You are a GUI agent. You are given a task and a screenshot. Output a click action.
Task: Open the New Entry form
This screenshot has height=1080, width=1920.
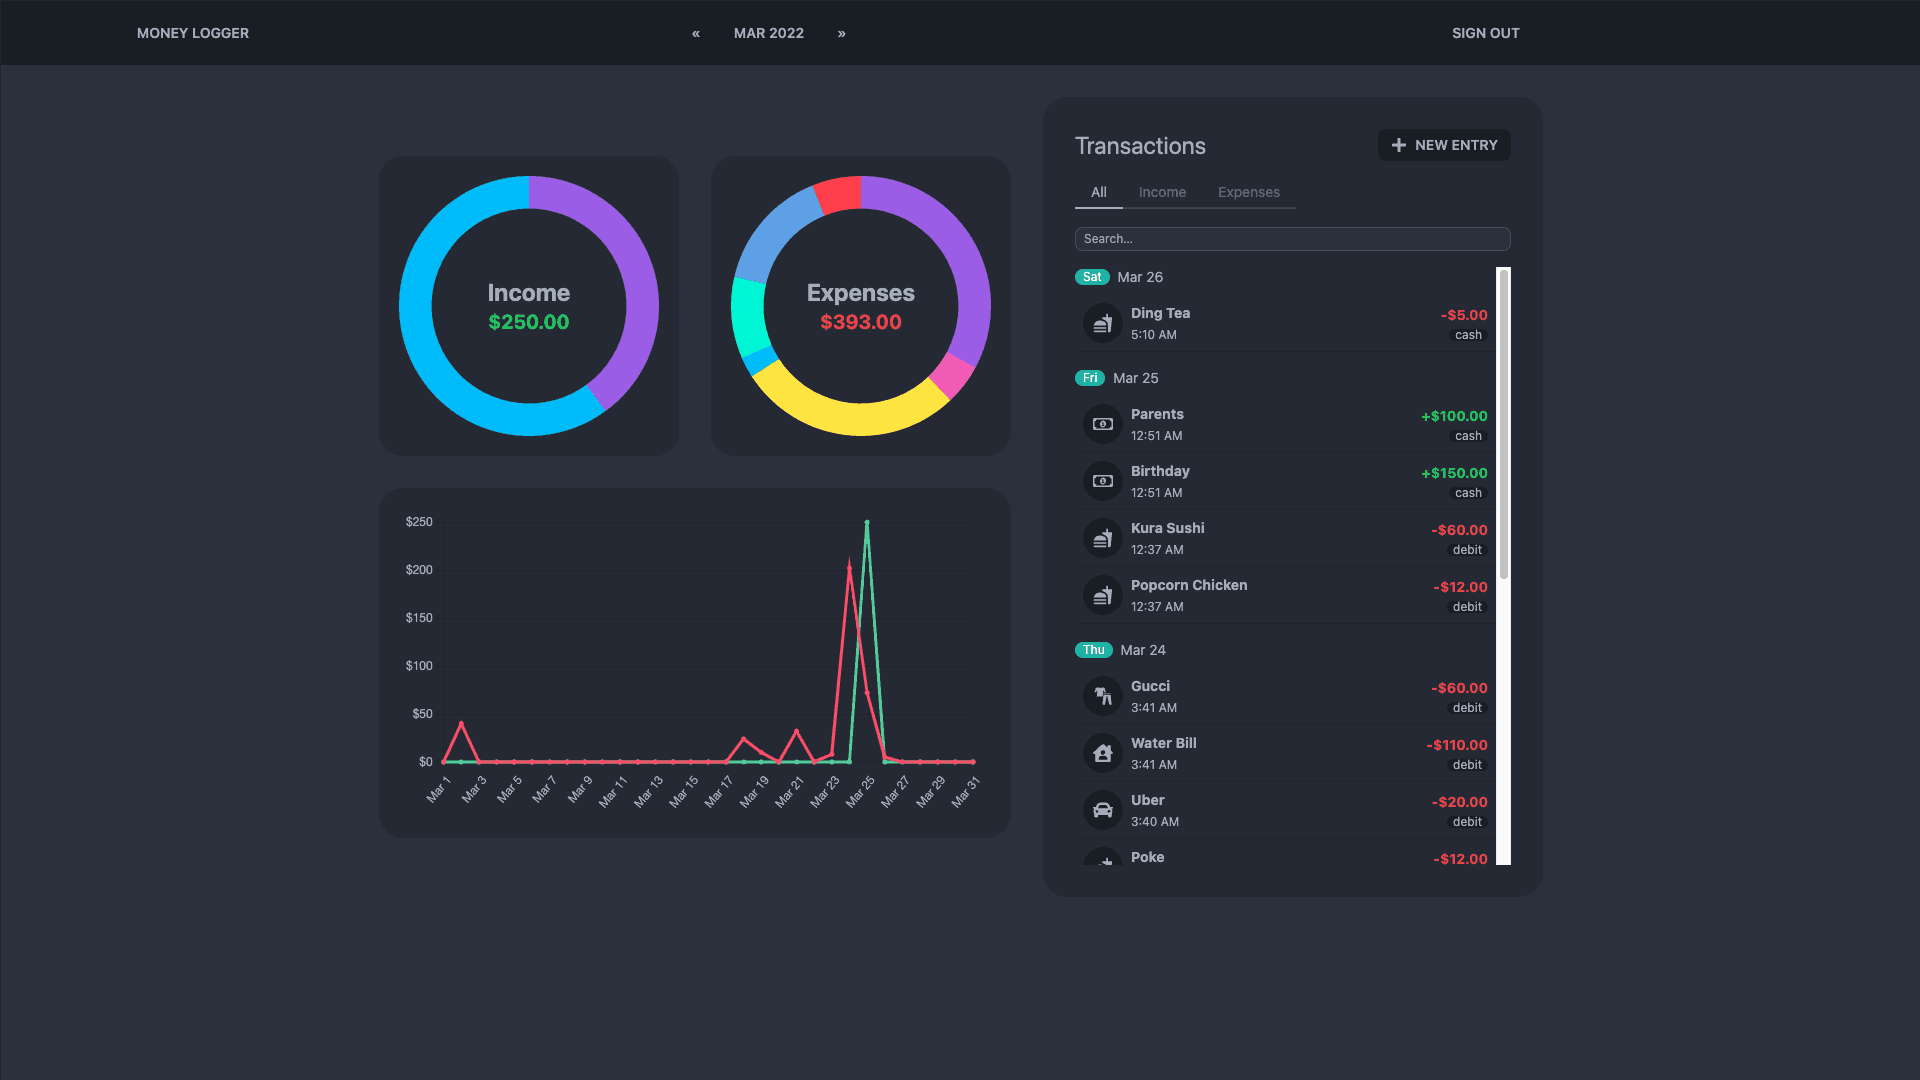coord(1444,145)
